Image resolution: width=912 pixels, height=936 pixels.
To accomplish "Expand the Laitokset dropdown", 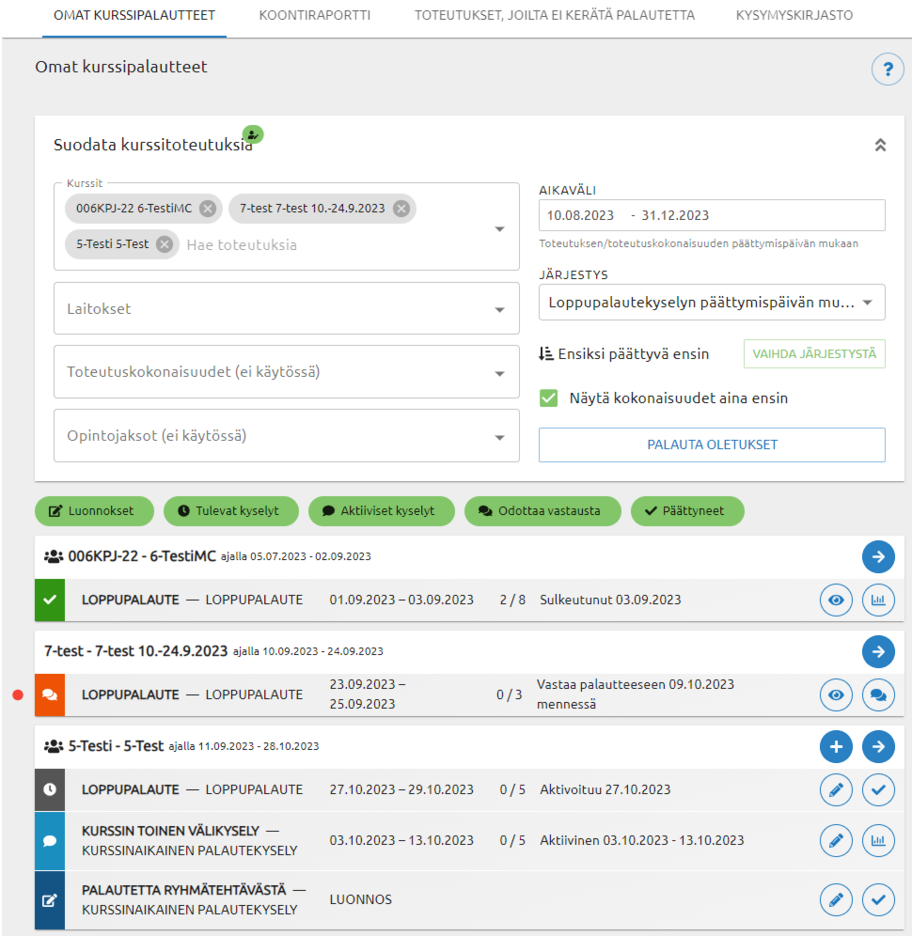I will pos(287,309).
